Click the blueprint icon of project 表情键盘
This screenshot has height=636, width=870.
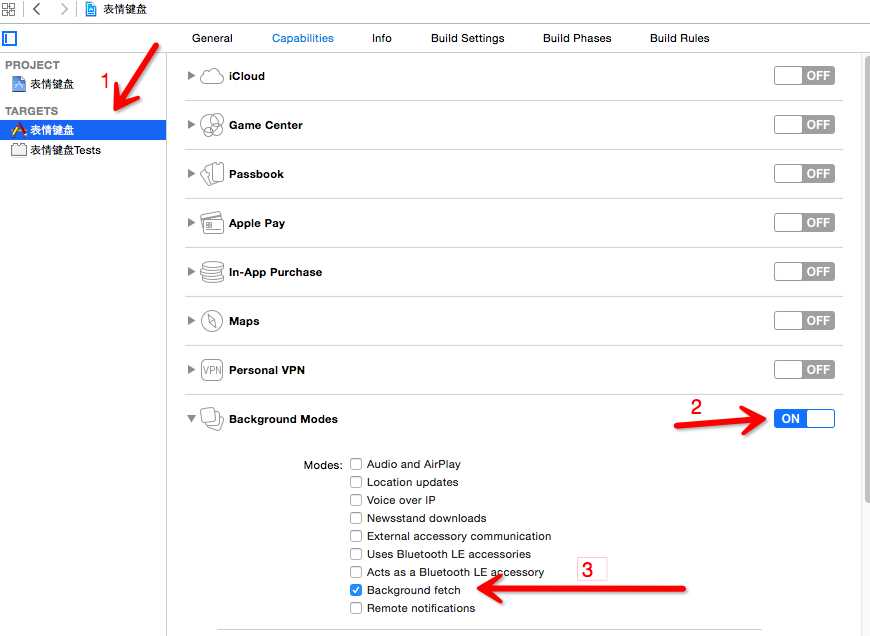point(19,84)
